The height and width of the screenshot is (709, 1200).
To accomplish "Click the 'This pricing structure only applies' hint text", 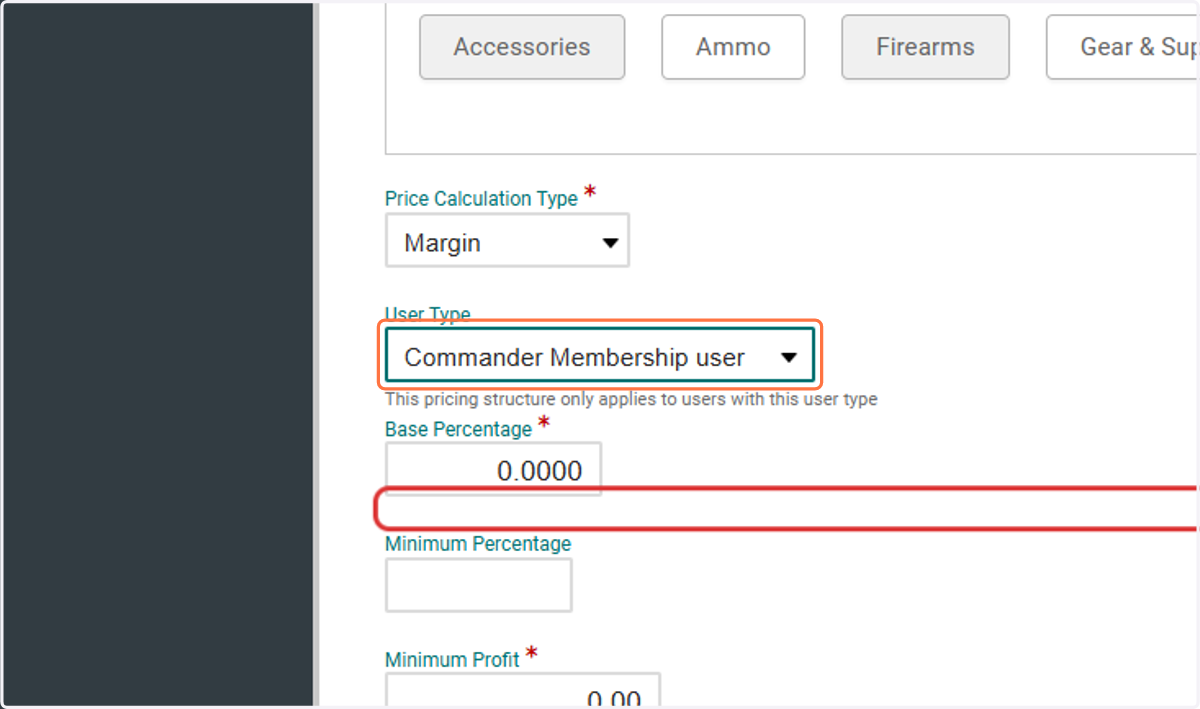I will pyautogui.click(x=631, y=399).
